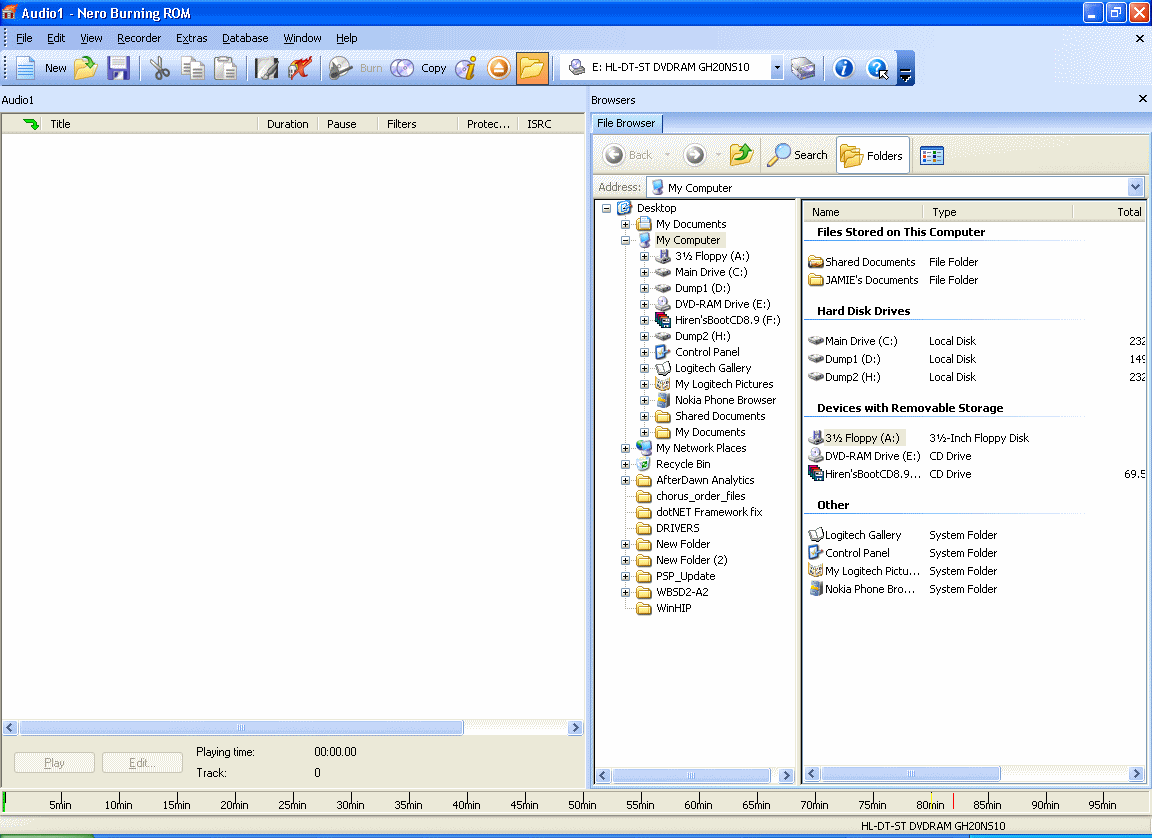The image size is (1152, 838).
Task: Expand DVD-RAM Drive (E:) tree node
Action: click(644, 304)
